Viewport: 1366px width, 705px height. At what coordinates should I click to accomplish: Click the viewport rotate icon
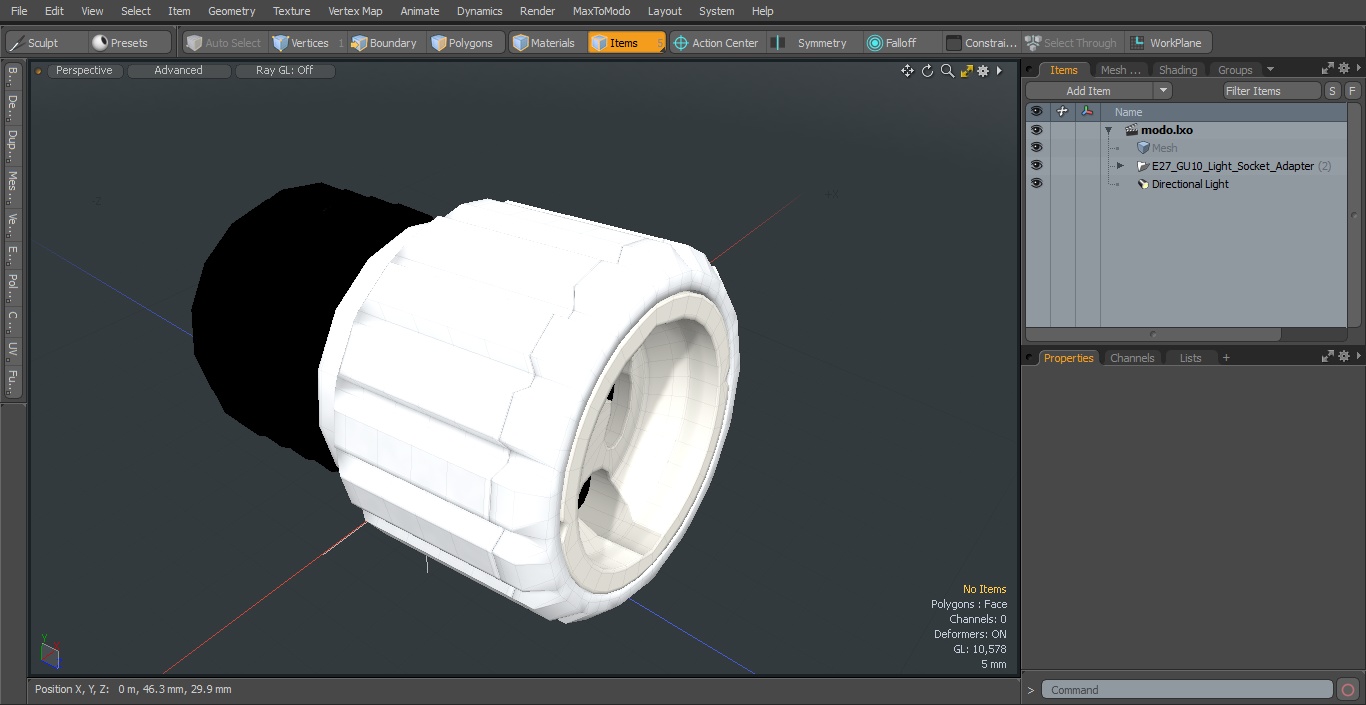pyautogui.click(x=927, y=71)
